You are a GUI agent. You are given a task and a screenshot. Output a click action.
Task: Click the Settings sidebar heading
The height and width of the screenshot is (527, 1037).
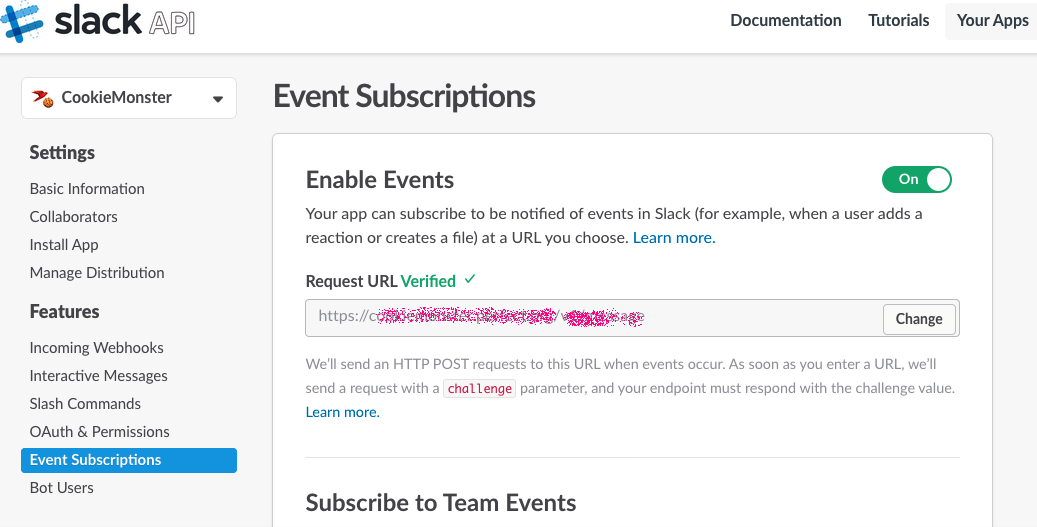point(62,153)
